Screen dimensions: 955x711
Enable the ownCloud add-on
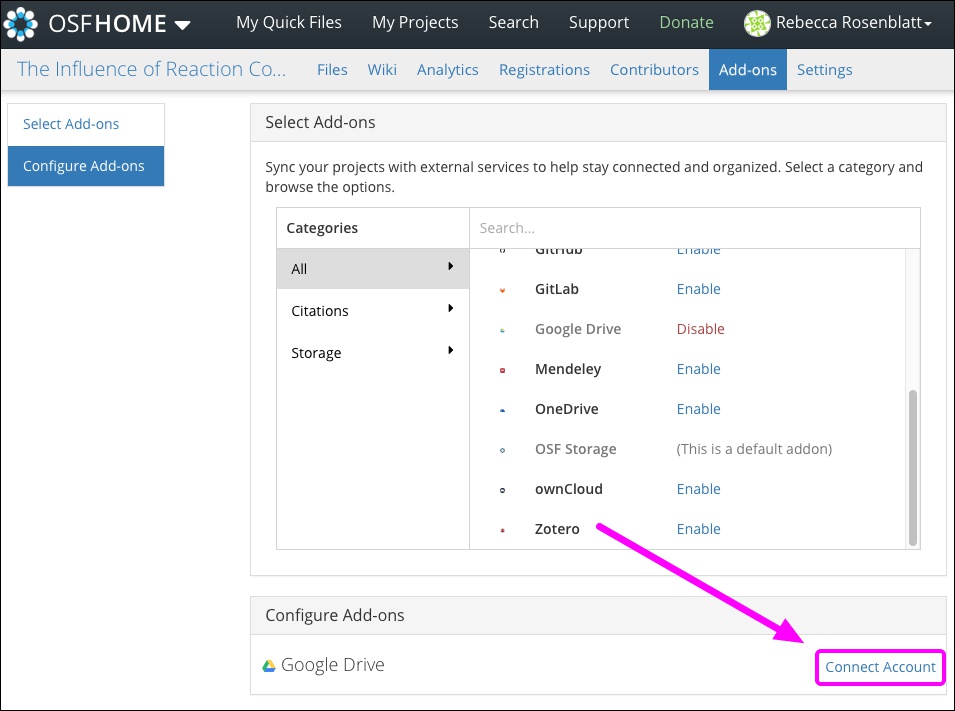click(x=698, y=489)
